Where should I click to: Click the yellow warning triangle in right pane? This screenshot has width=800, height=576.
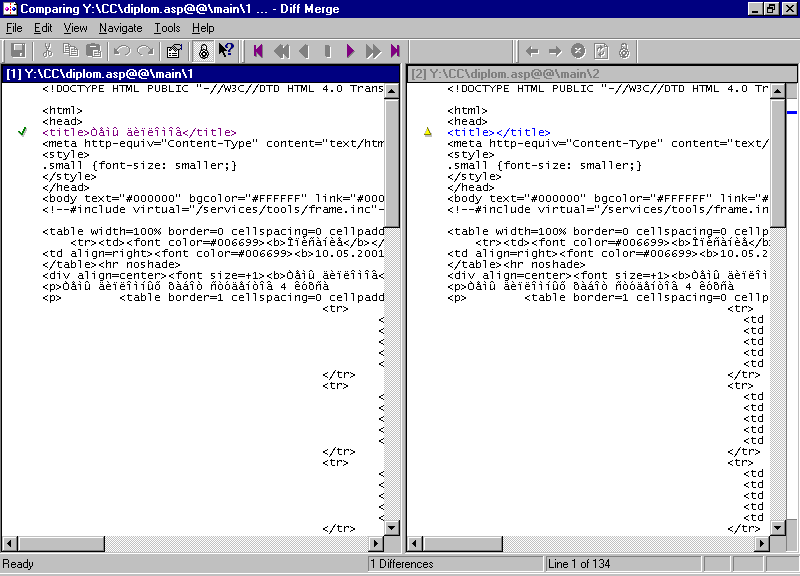(428, 132)
